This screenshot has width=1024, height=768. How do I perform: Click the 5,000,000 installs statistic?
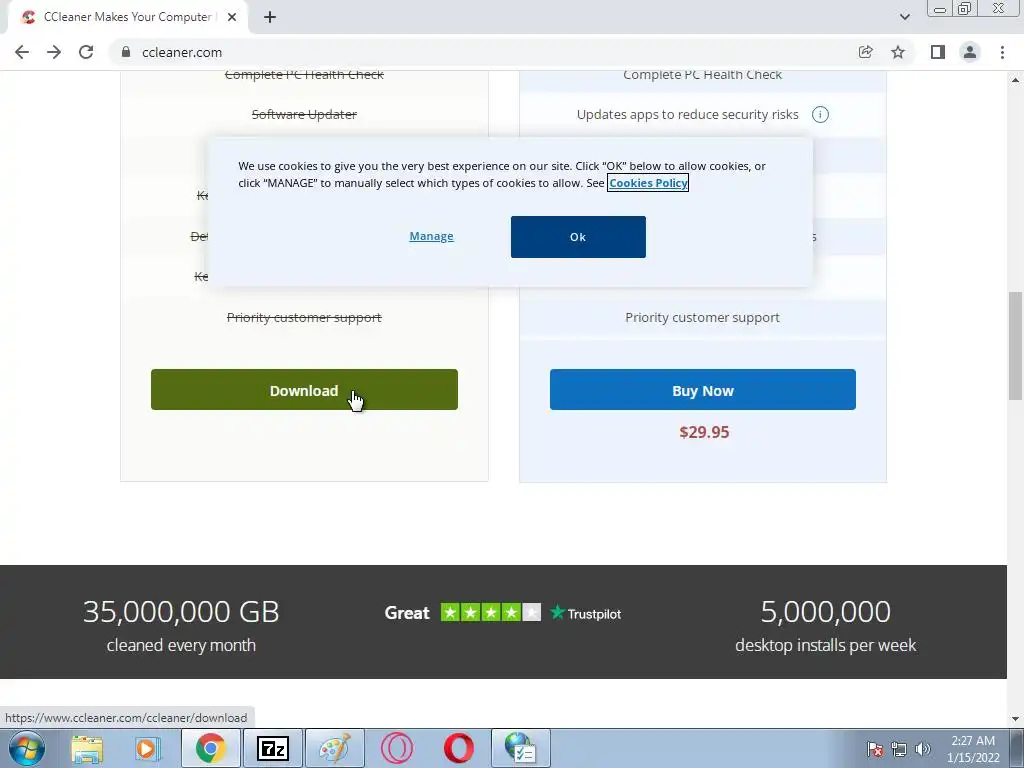[825, 612]
